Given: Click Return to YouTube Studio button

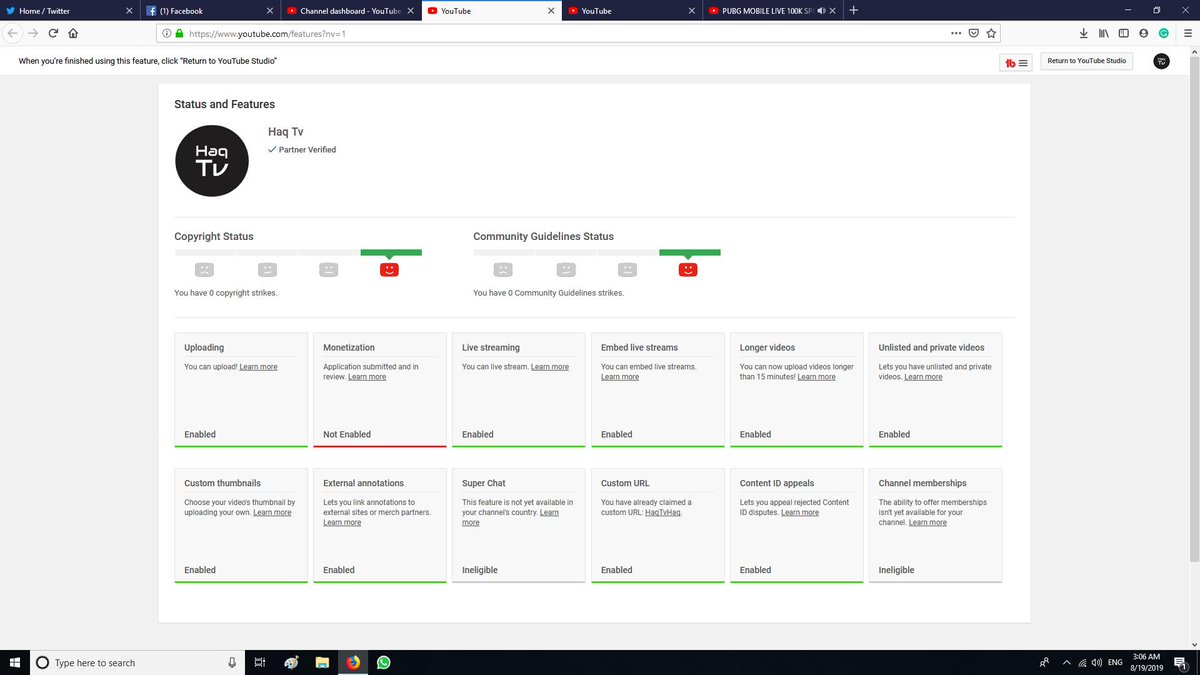Looking at the screenshot, I should (x=1086, y=61).
